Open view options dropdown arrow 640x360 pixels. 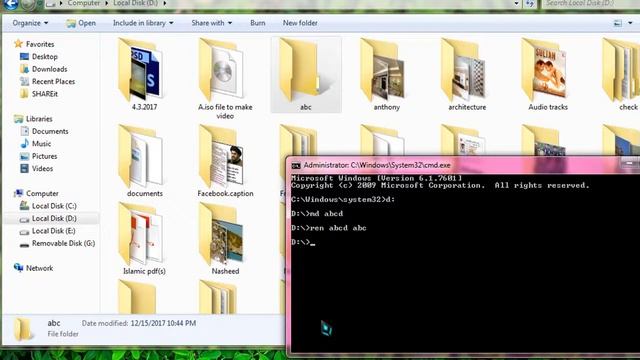(630, 23)
